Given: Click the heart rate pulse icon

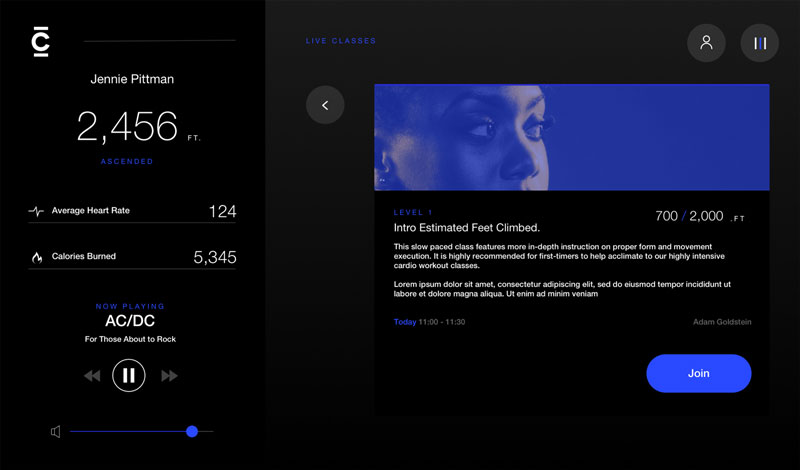Looking at the screenshot, I should point(36,212).
